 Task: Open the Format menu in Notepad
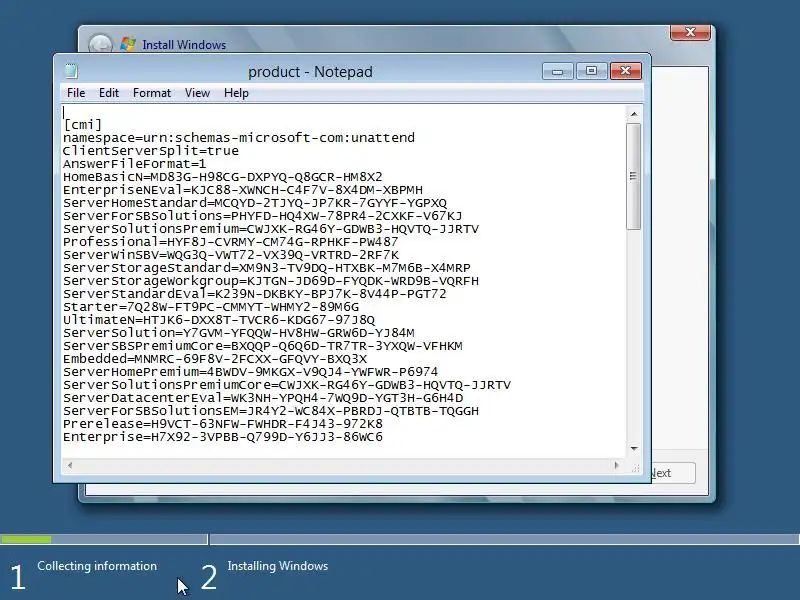point(152,93)
